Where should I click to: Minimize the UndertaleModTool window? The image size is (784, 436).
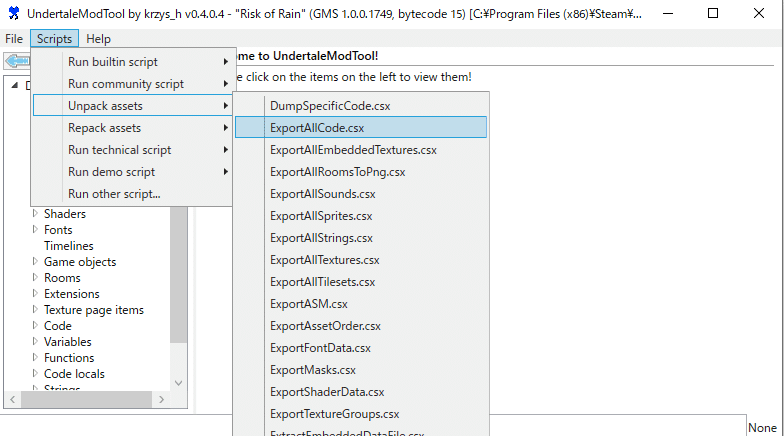pyautogui.click(x=668, y=13)
